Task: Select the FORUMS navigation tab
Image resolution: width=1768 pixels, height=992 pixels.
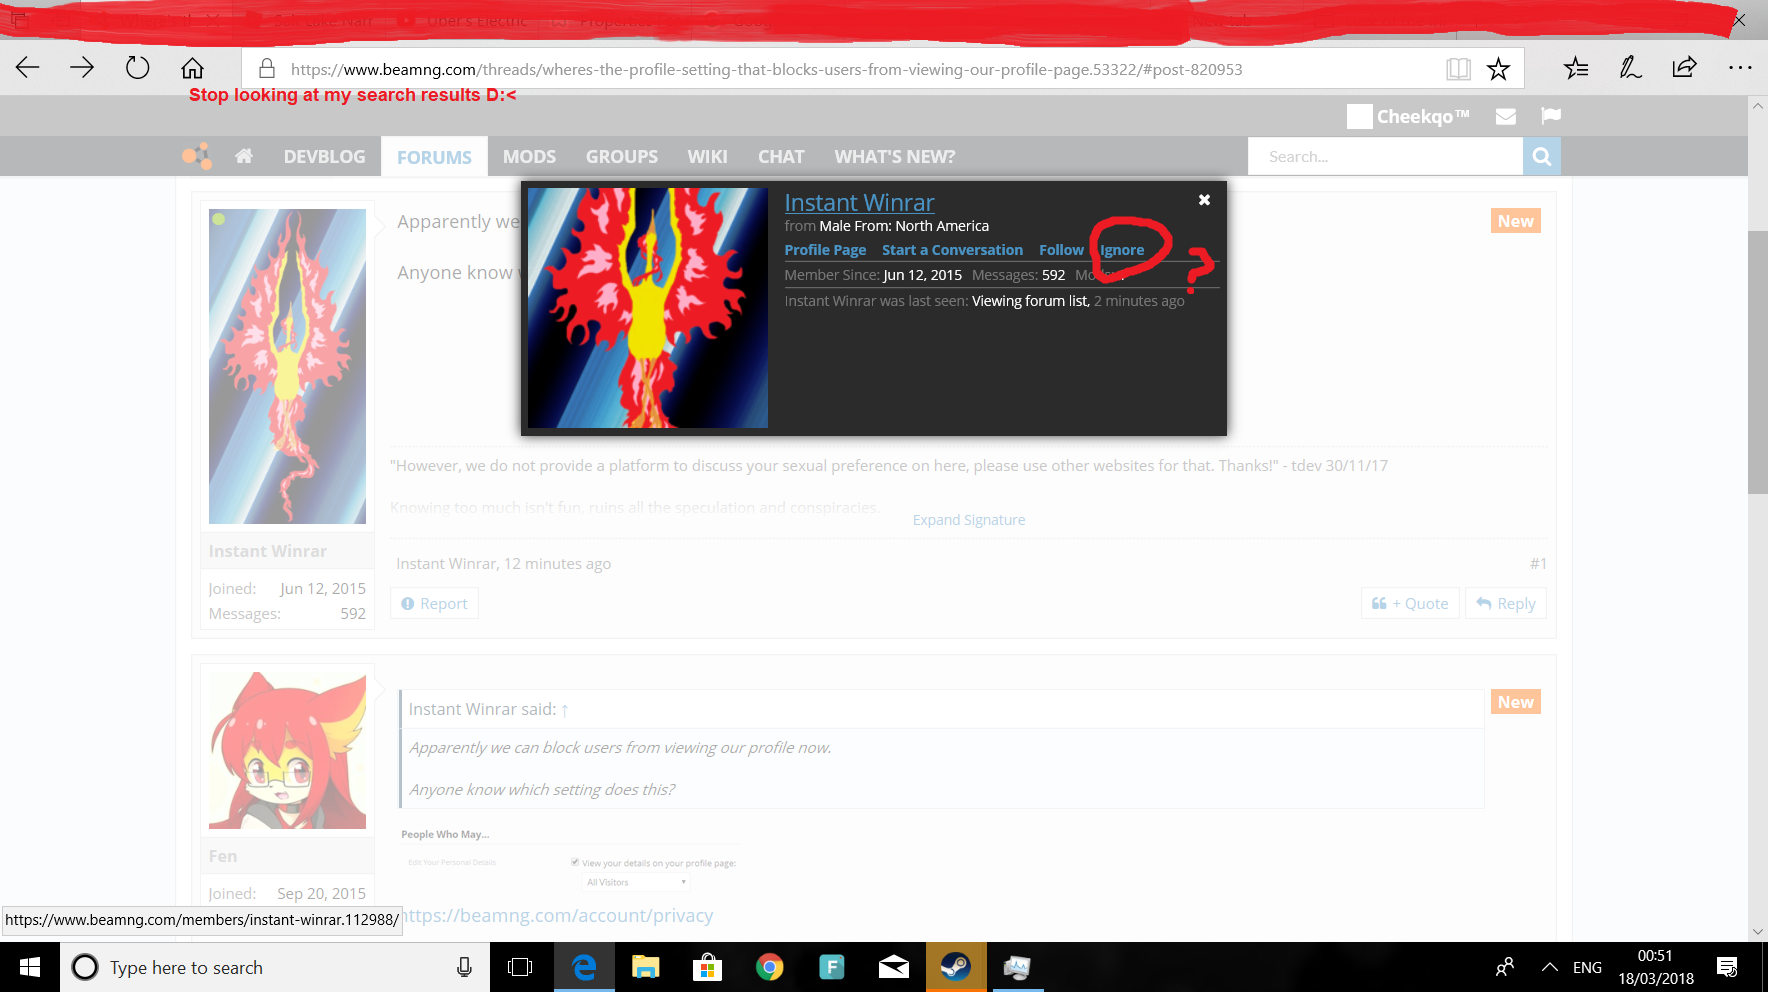Action: (434, 157)
